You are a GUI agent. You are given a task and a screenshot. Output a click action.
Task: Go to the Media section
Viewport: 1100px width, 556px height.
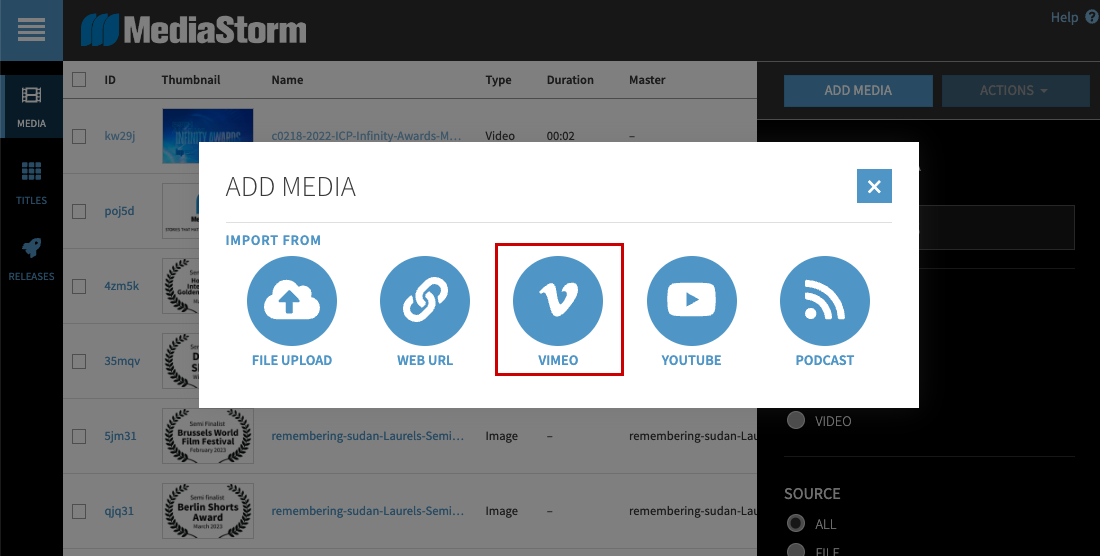[32, 107]
